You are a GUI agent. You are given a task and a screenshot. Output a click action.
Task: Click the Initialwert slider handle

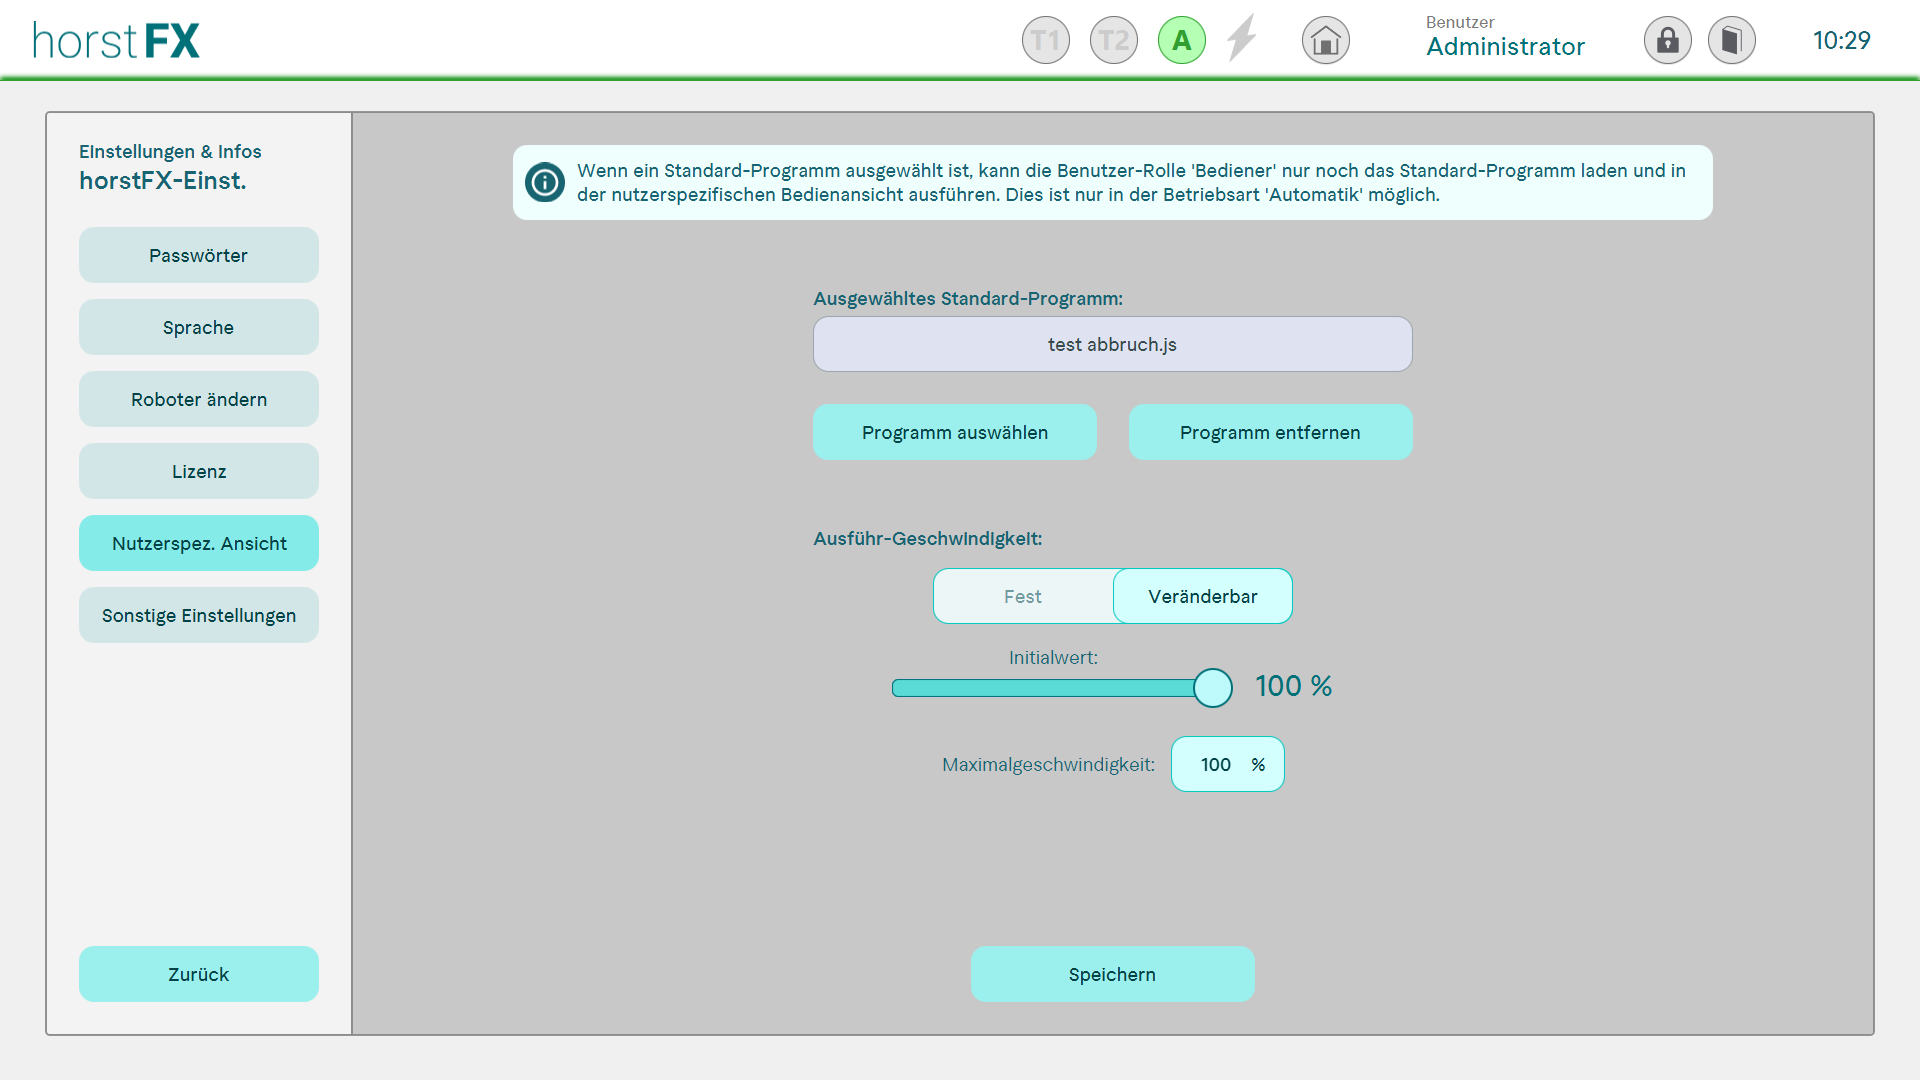point(1212,688)
